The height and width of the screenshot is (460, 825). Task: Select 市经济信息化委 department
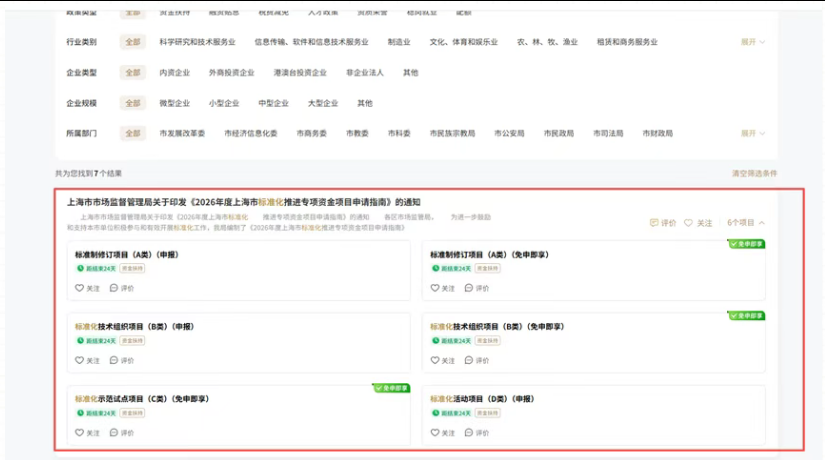[250, 133]
